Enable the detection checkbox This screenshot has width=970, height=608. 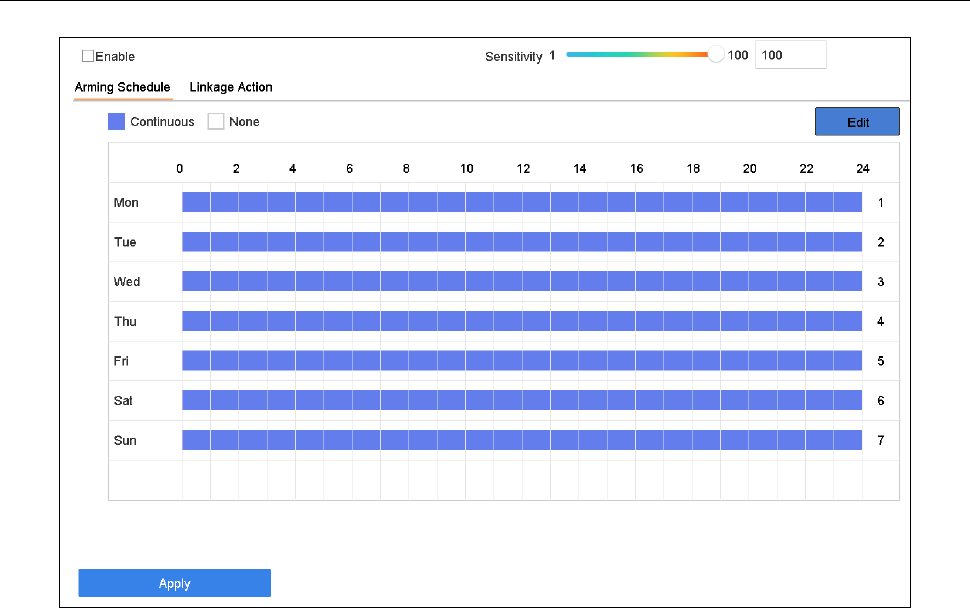tap(88, 57)
